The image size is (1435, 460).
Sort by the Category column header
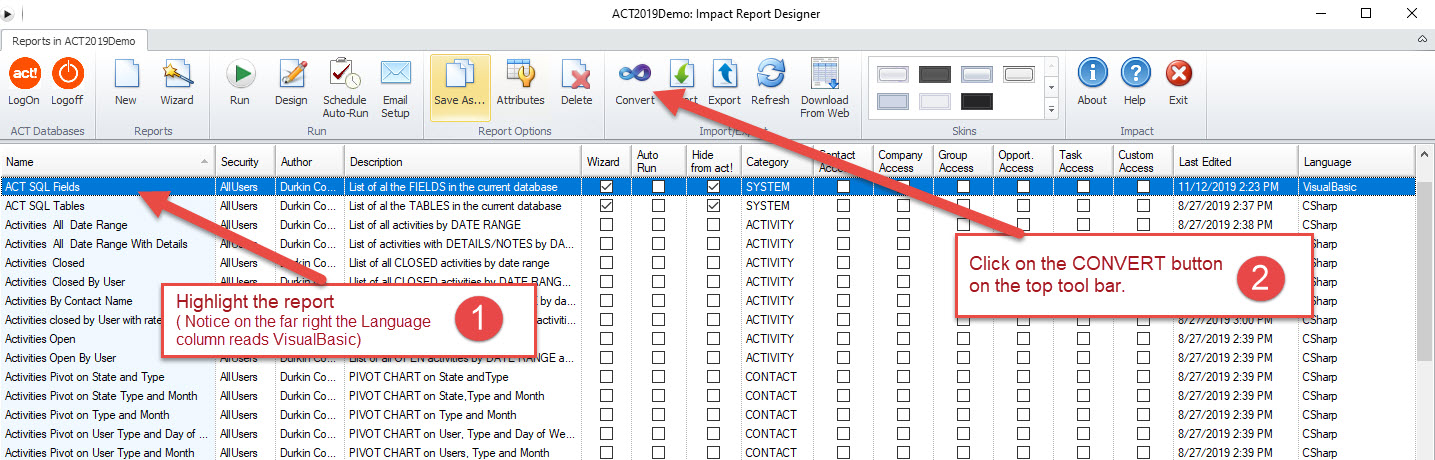(775, 162)
